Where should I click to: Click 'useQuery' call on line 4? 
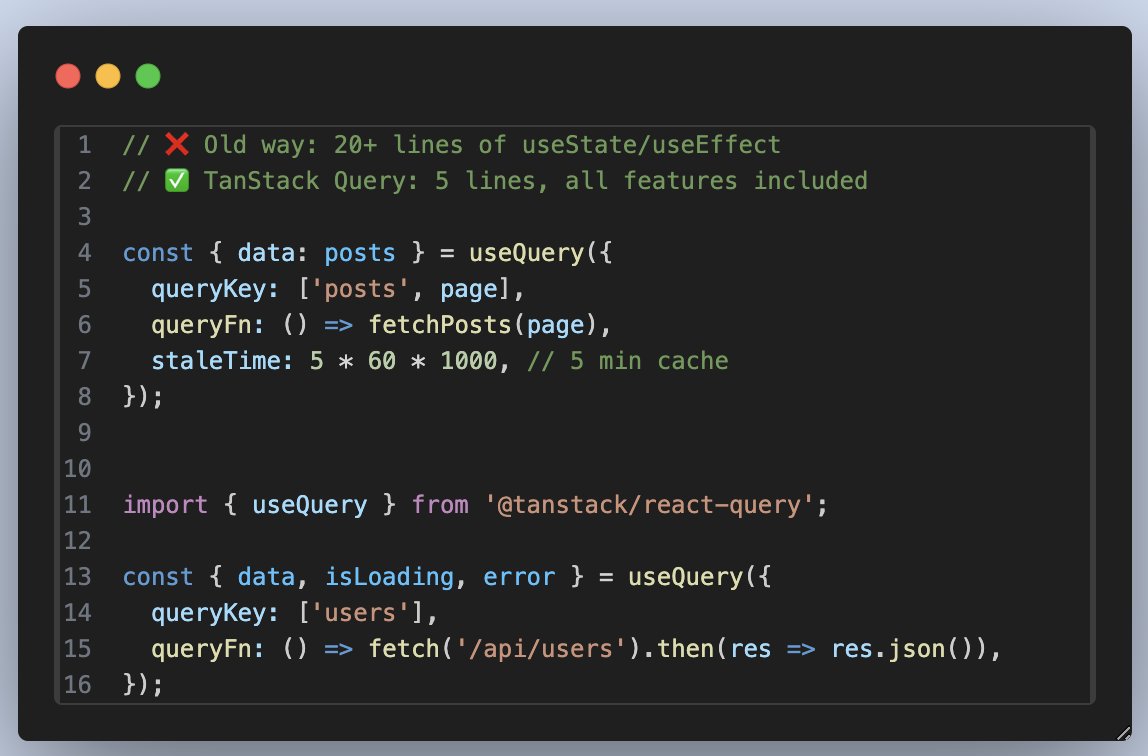(526, 252)
